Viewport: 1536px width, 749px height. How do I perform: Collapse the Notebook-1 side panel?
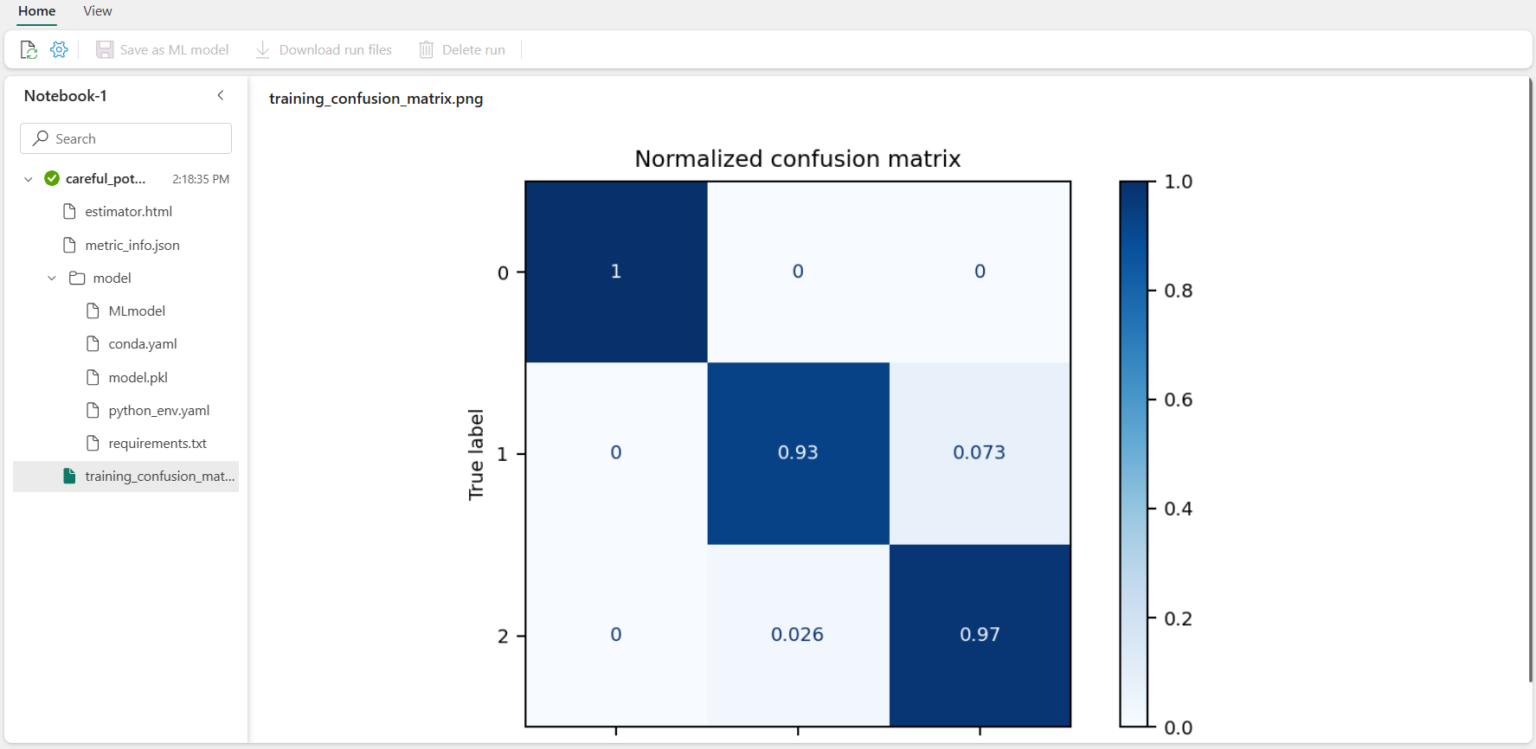[220, 95]
